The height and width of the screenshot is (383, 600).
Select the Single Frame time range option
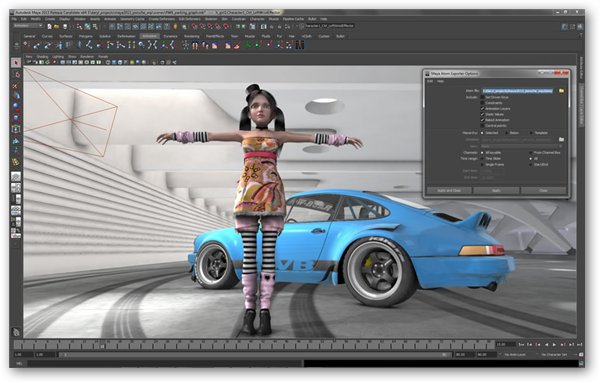click(x=482, y=164)
